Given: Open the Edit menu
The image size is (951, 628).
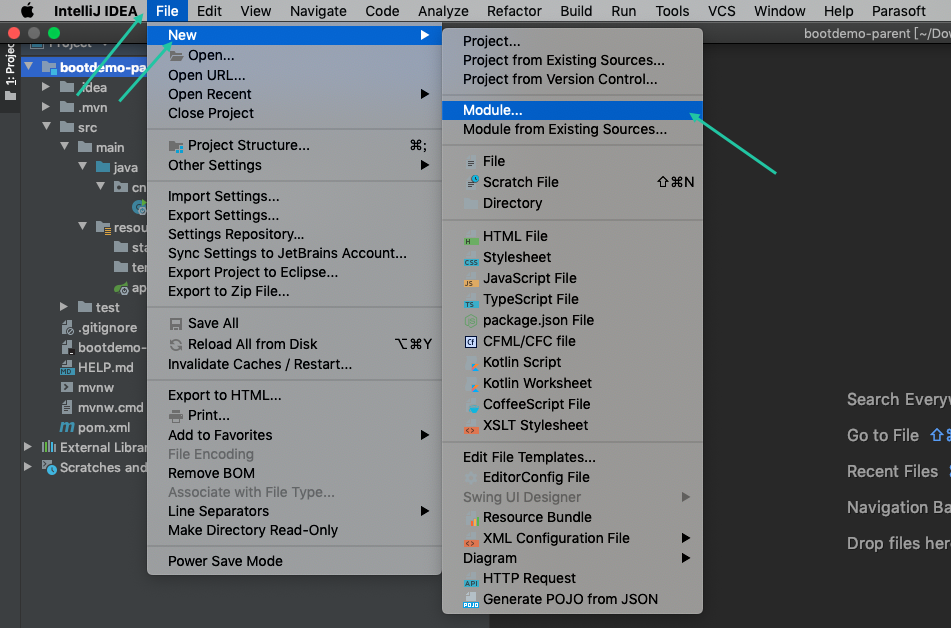Looking at the screenshot, I should tap(209, 11).
